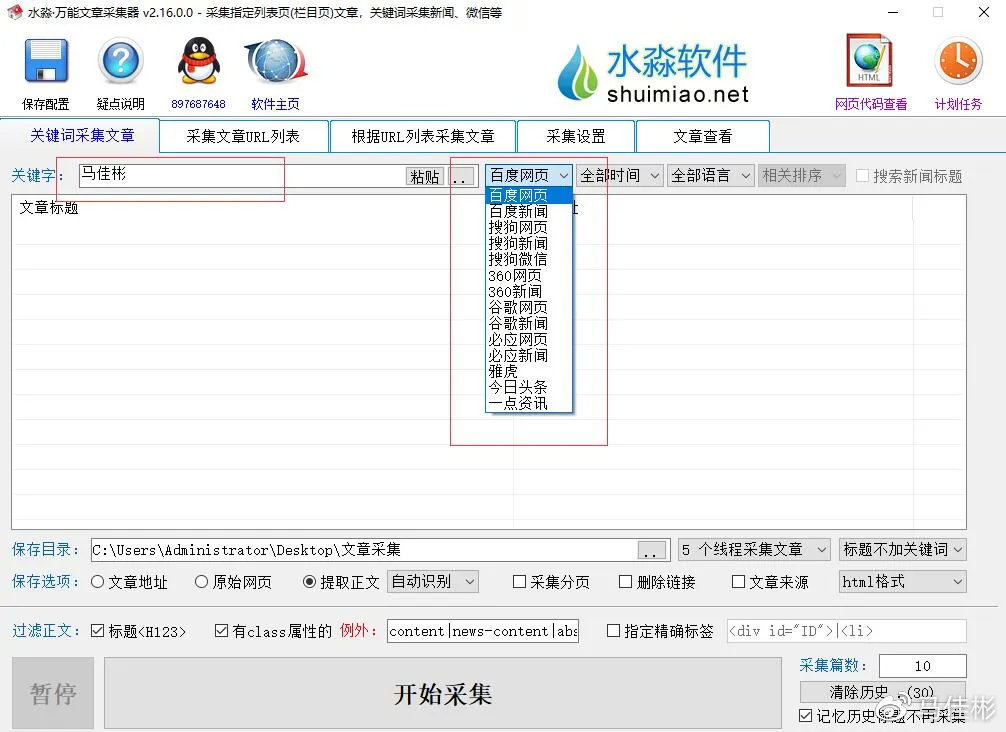Go to the 文章查看 tab
The width and height of the screenshot is (1006, 732).
point(703,136)
